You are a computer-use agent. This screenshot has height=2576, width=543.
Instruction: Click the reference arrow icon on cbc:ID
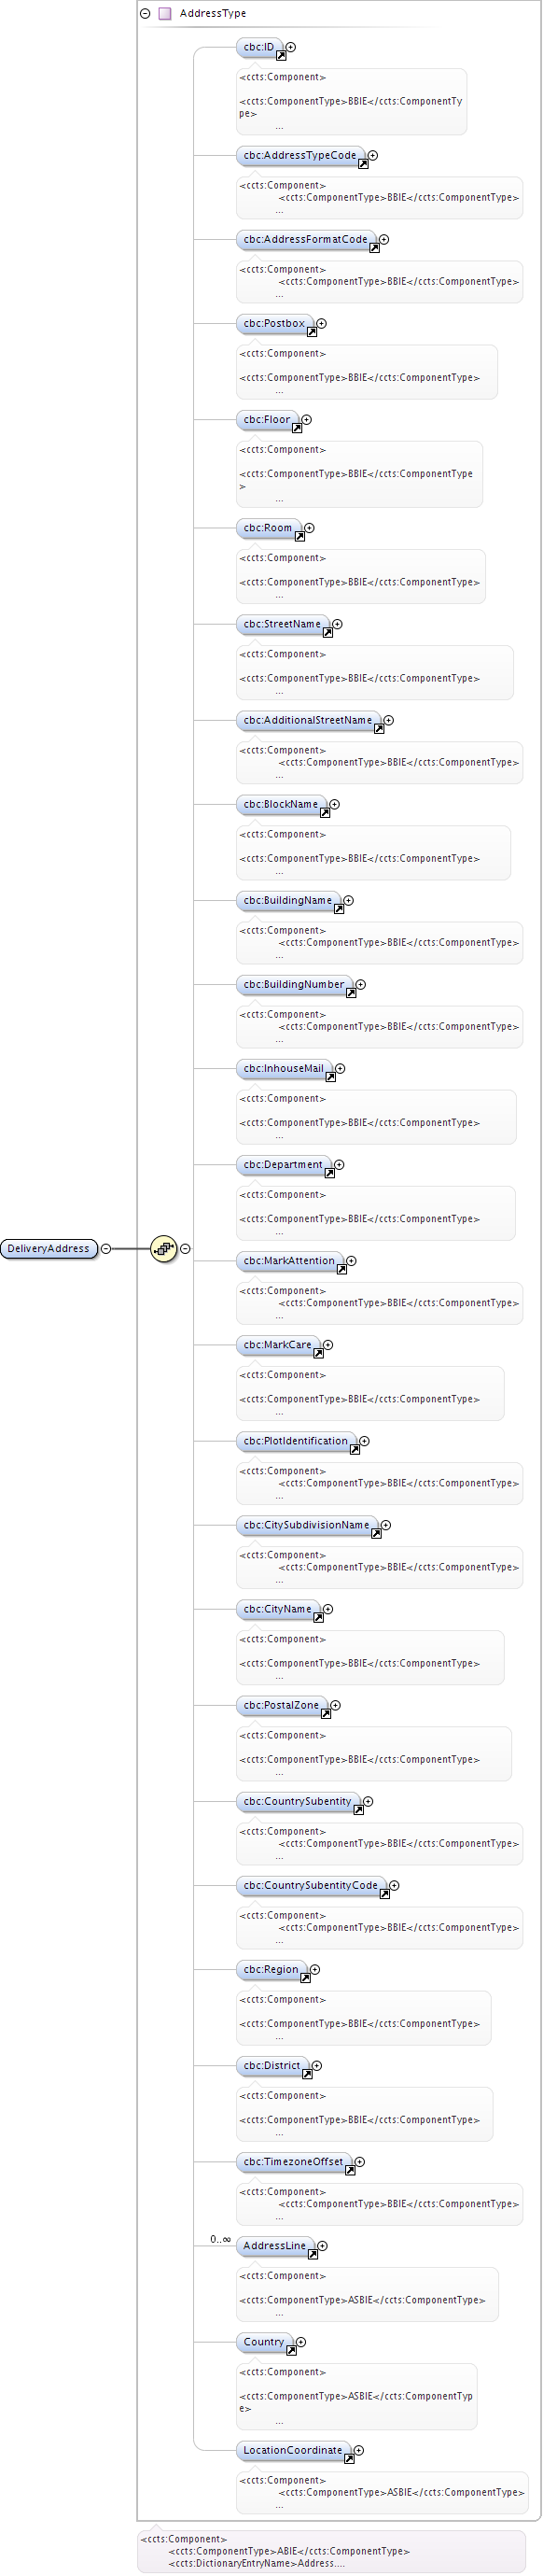(281, 56)
